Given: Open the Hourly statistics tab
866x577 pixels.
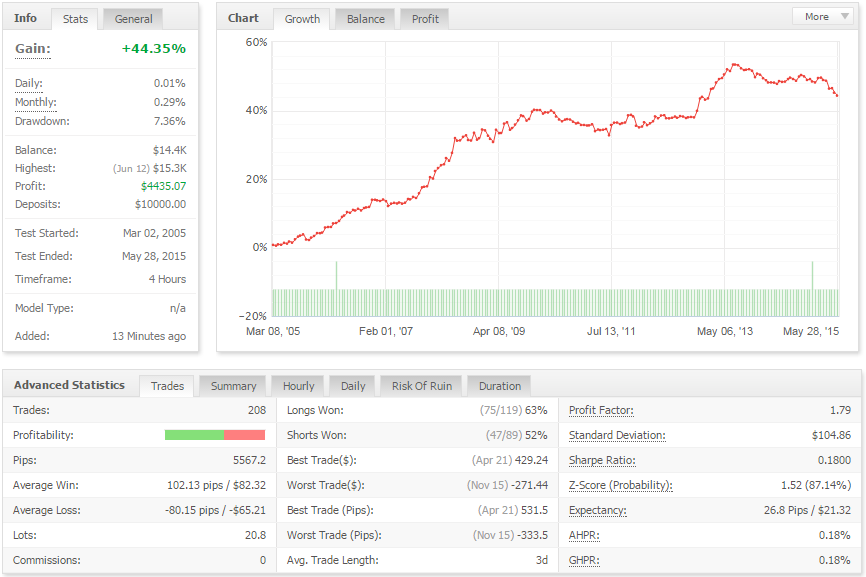Looking at the screenshot, I should click(x=298, y=386).
